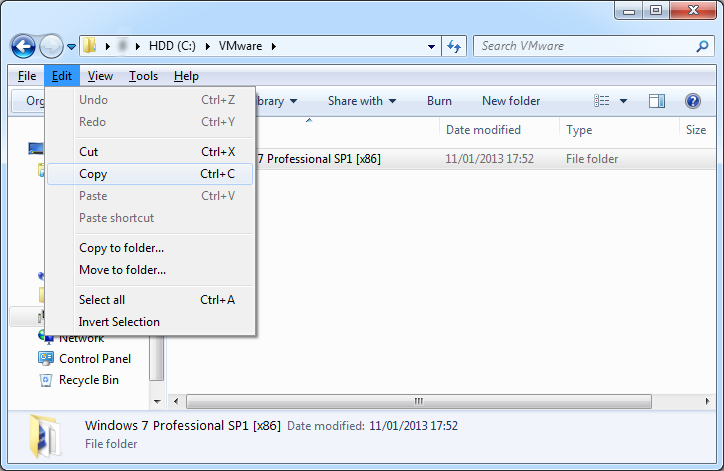Open the Control Panel in navigation pane

point(94,359)
